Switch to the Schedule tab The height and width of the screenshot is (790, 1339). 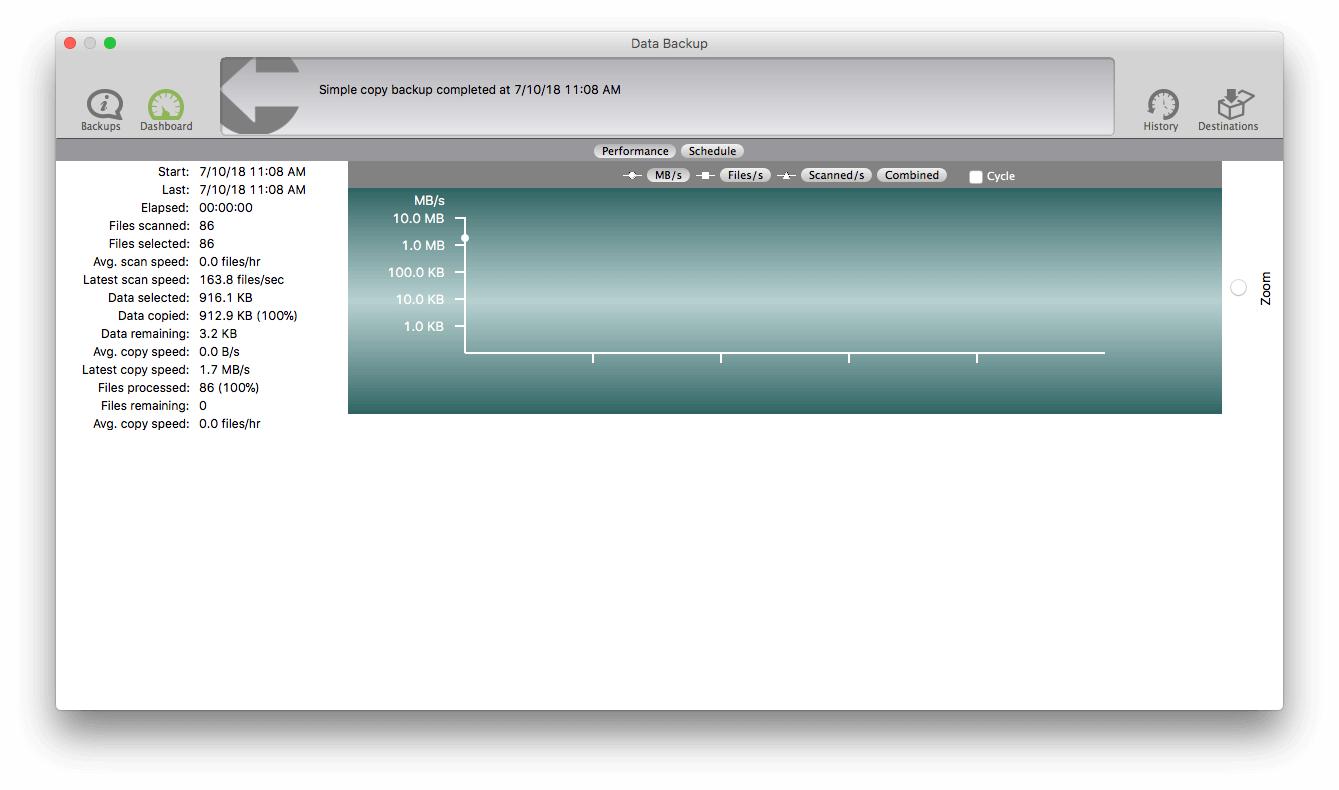click(x=712, y=151)
